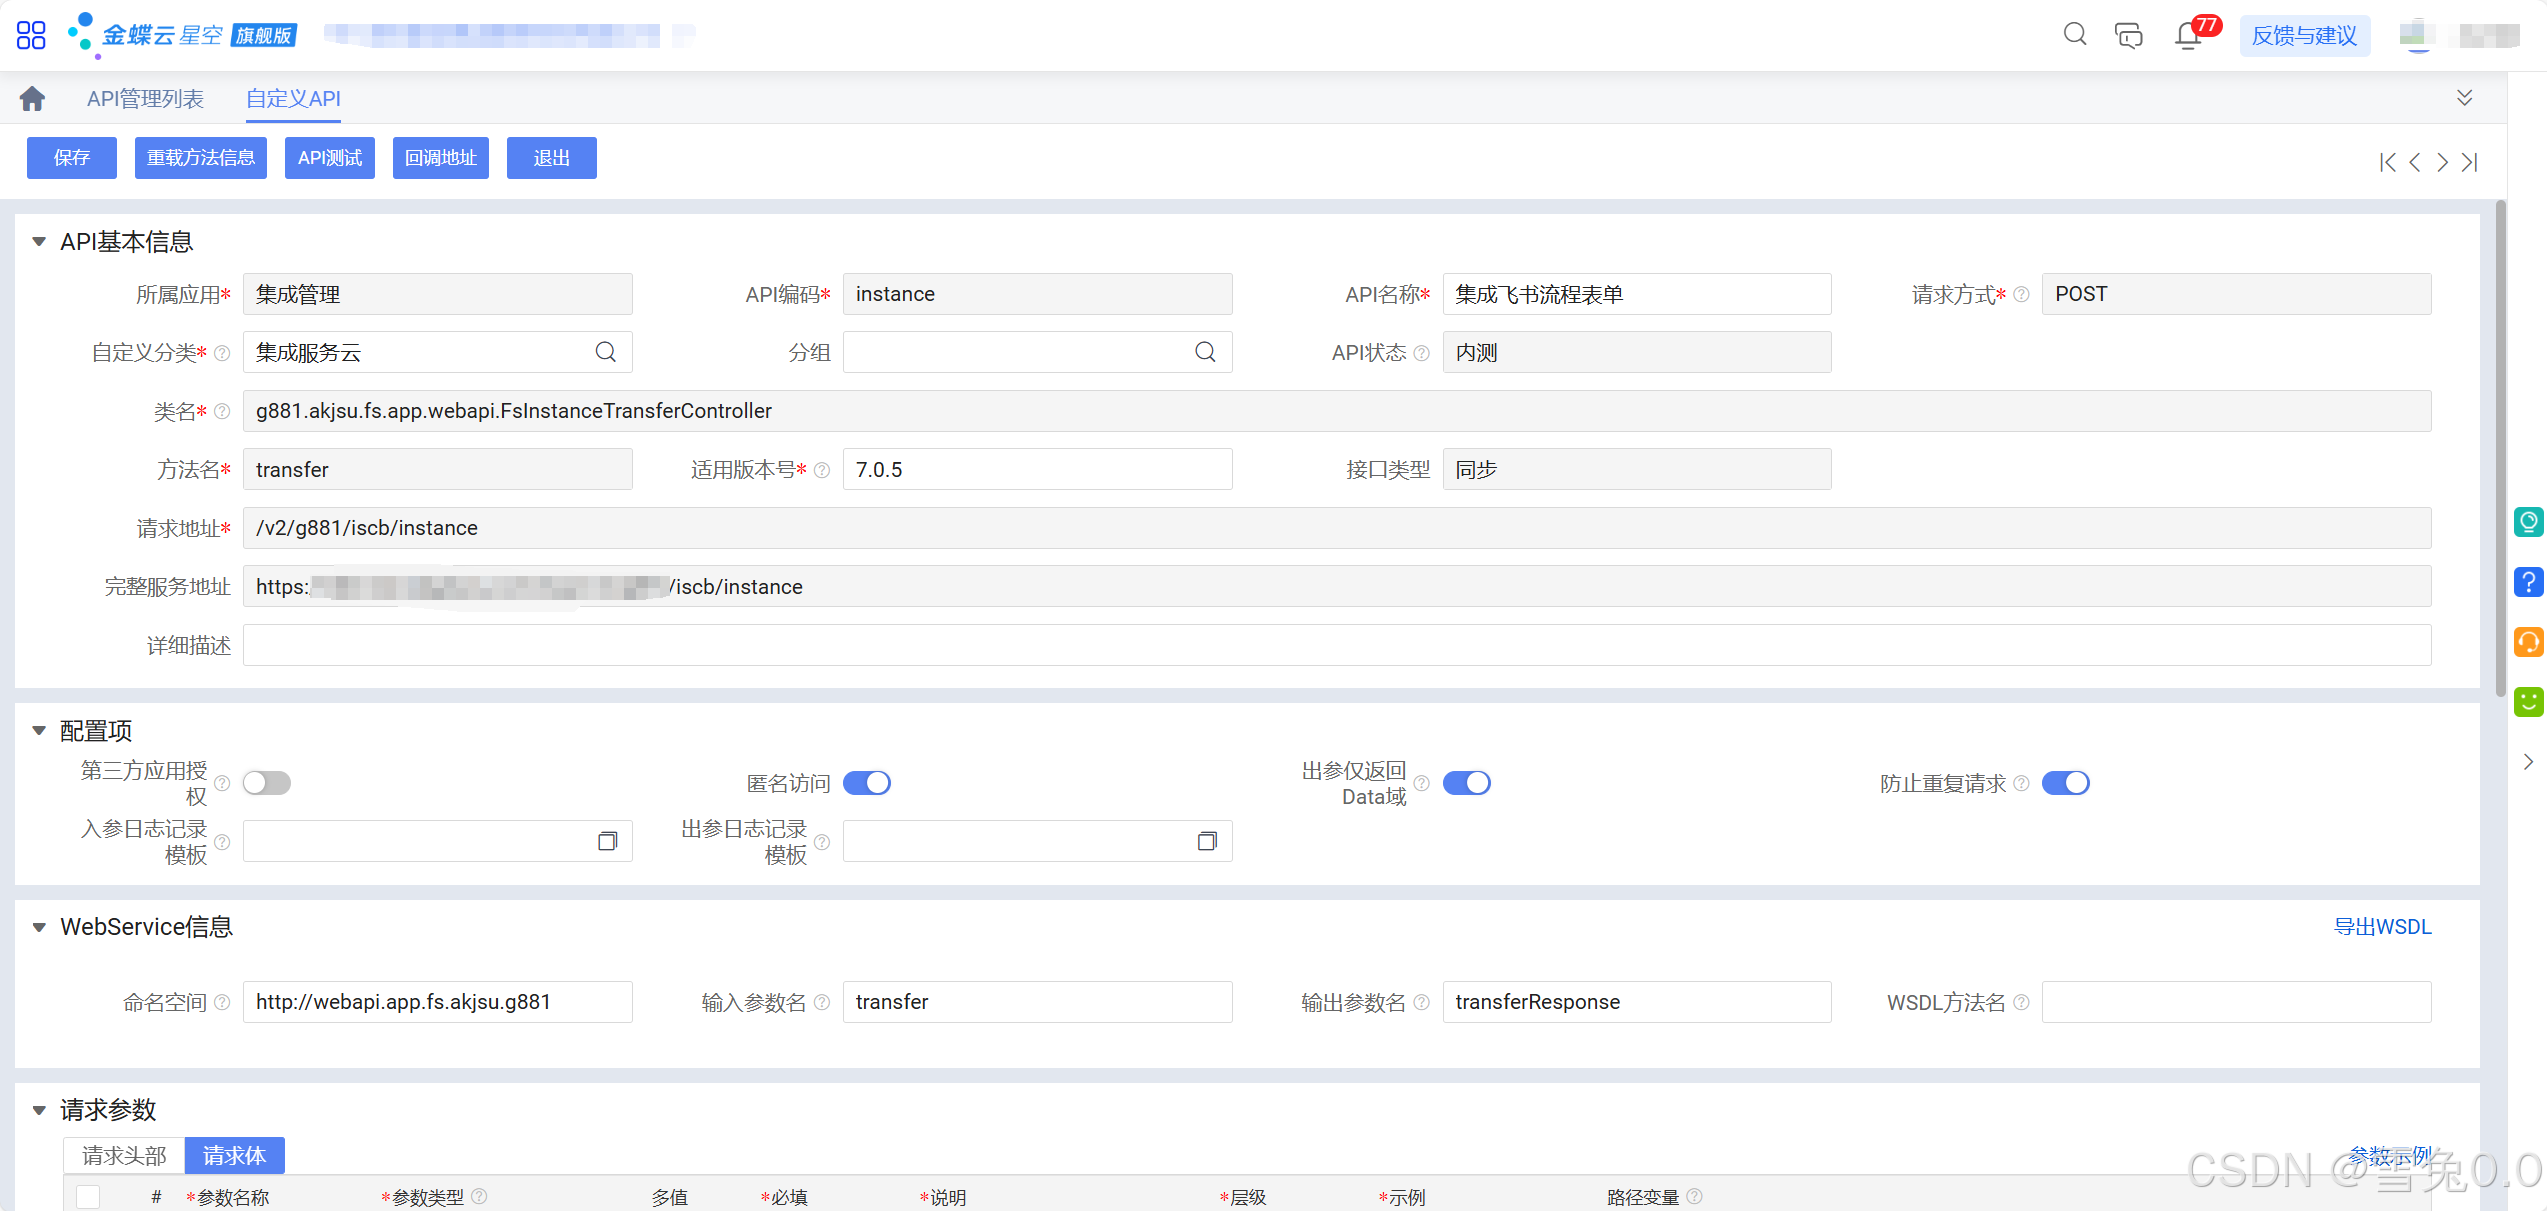Disable the 防止重复请求 switch
Viewport: 2547px width, 1211px height.
[x=2066, y=783]
